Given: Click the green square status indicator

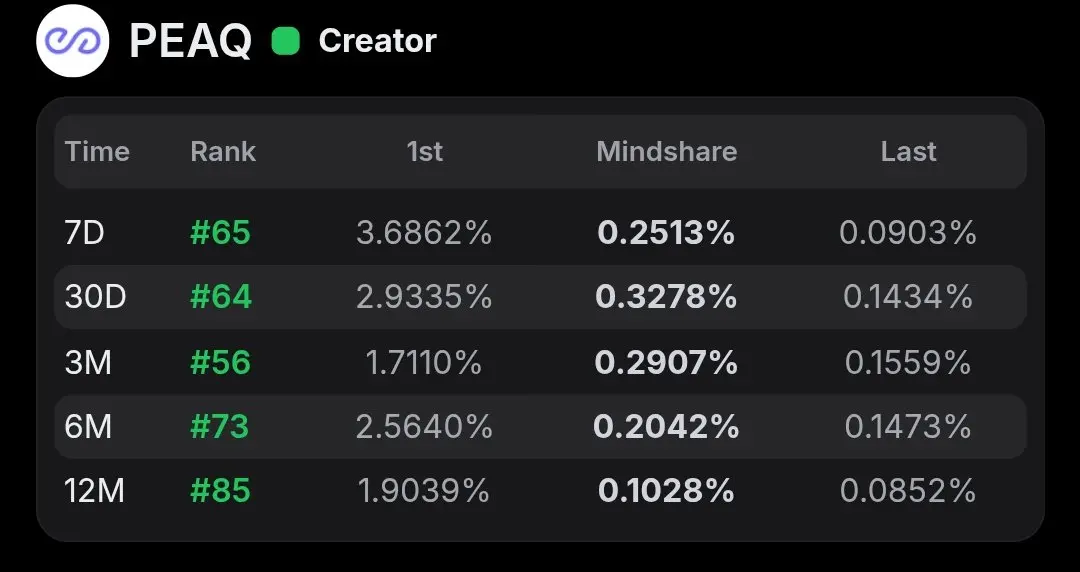Looking at the screenshot, I should click(286, 41).
